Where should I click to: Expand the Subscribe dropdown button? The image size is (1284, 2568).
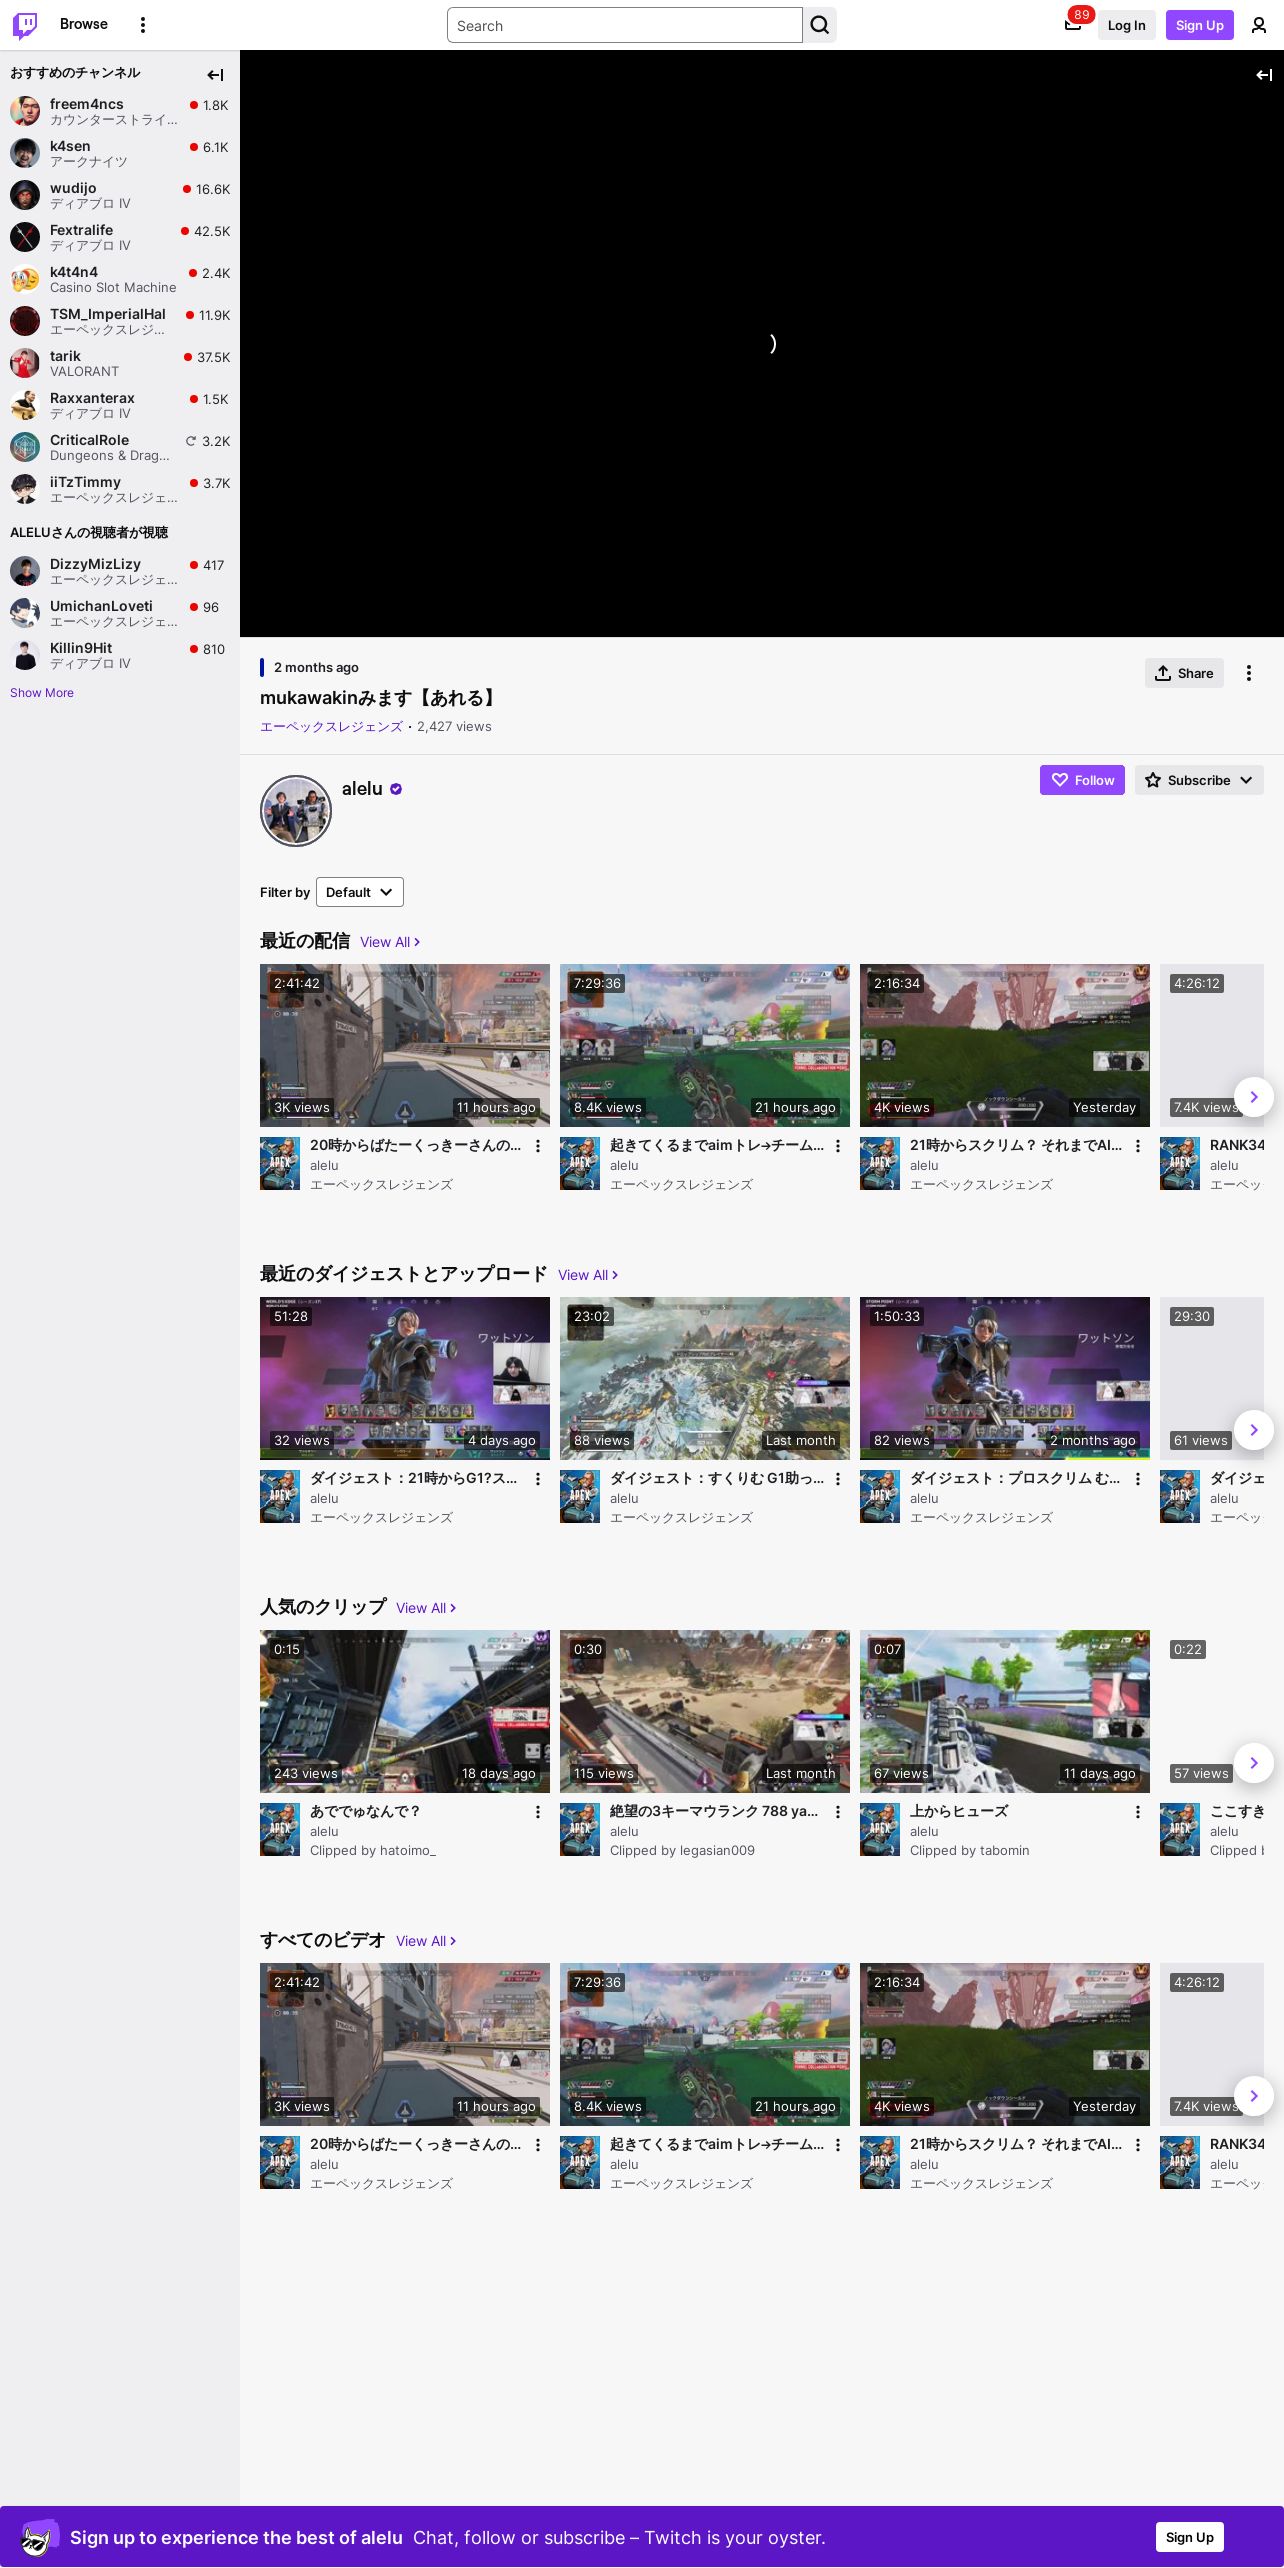point(1199,780)
